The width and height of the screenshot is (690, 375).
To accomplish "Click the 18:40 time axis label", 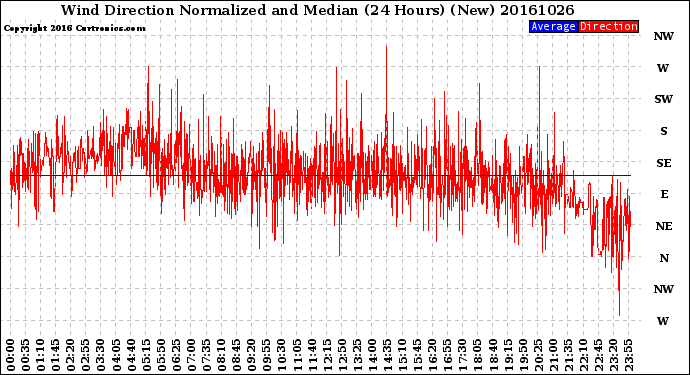I will pyautogui.click(x=493, y=355).
